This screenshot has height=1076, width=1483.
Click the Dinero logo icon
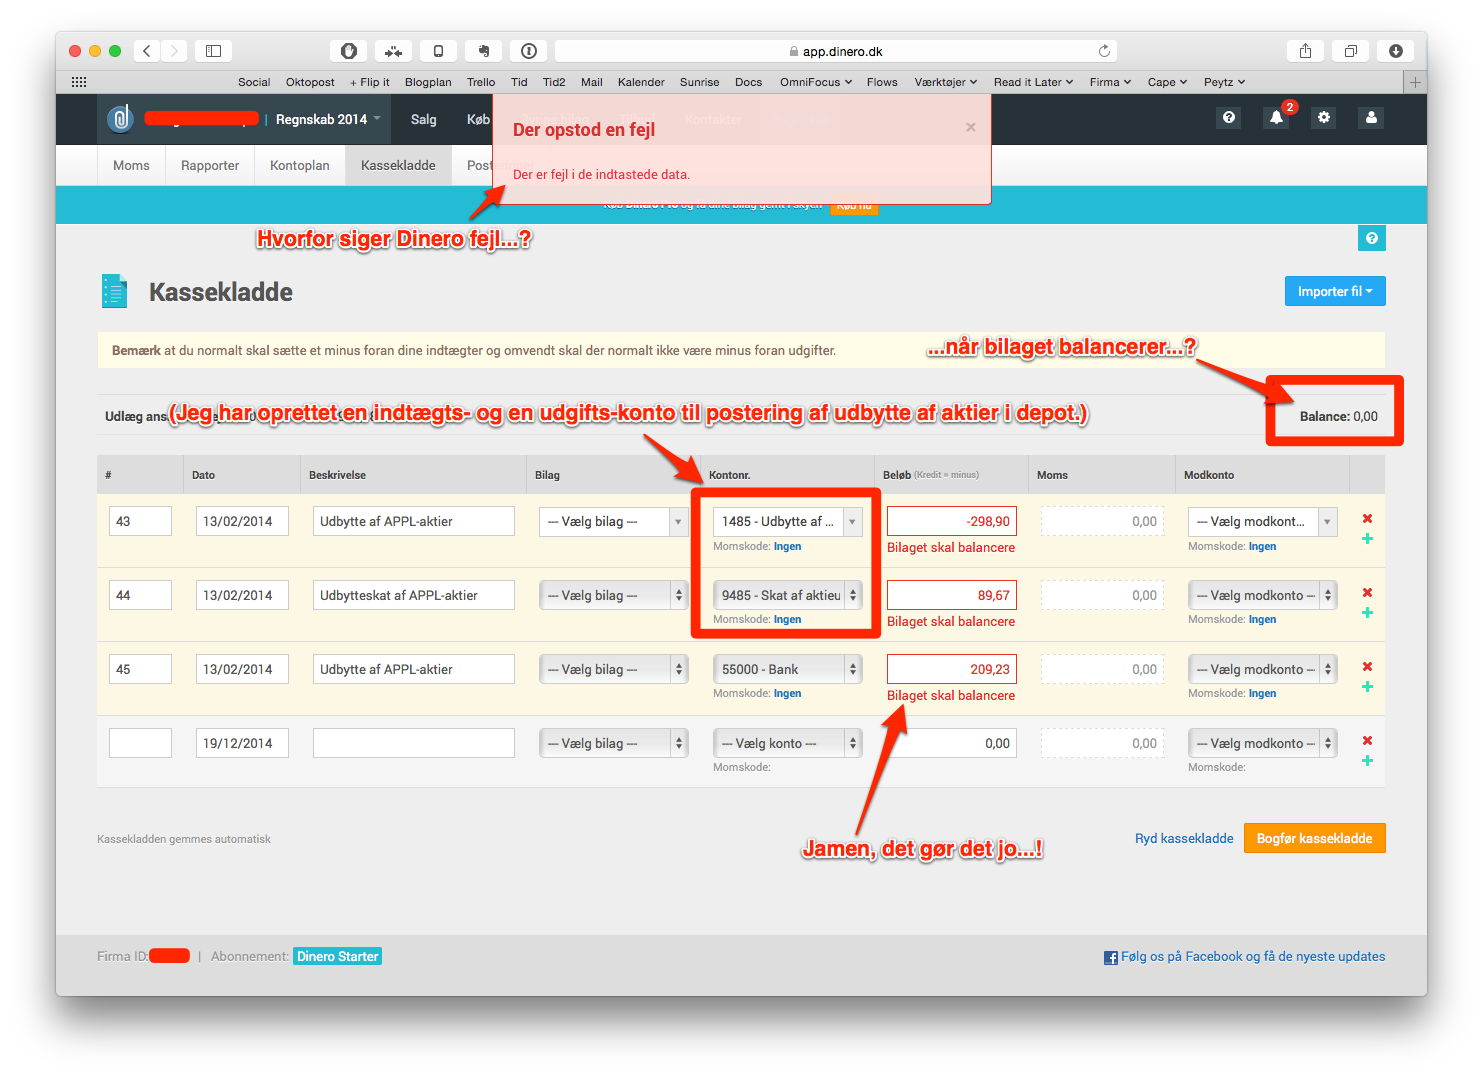(120, 119)
